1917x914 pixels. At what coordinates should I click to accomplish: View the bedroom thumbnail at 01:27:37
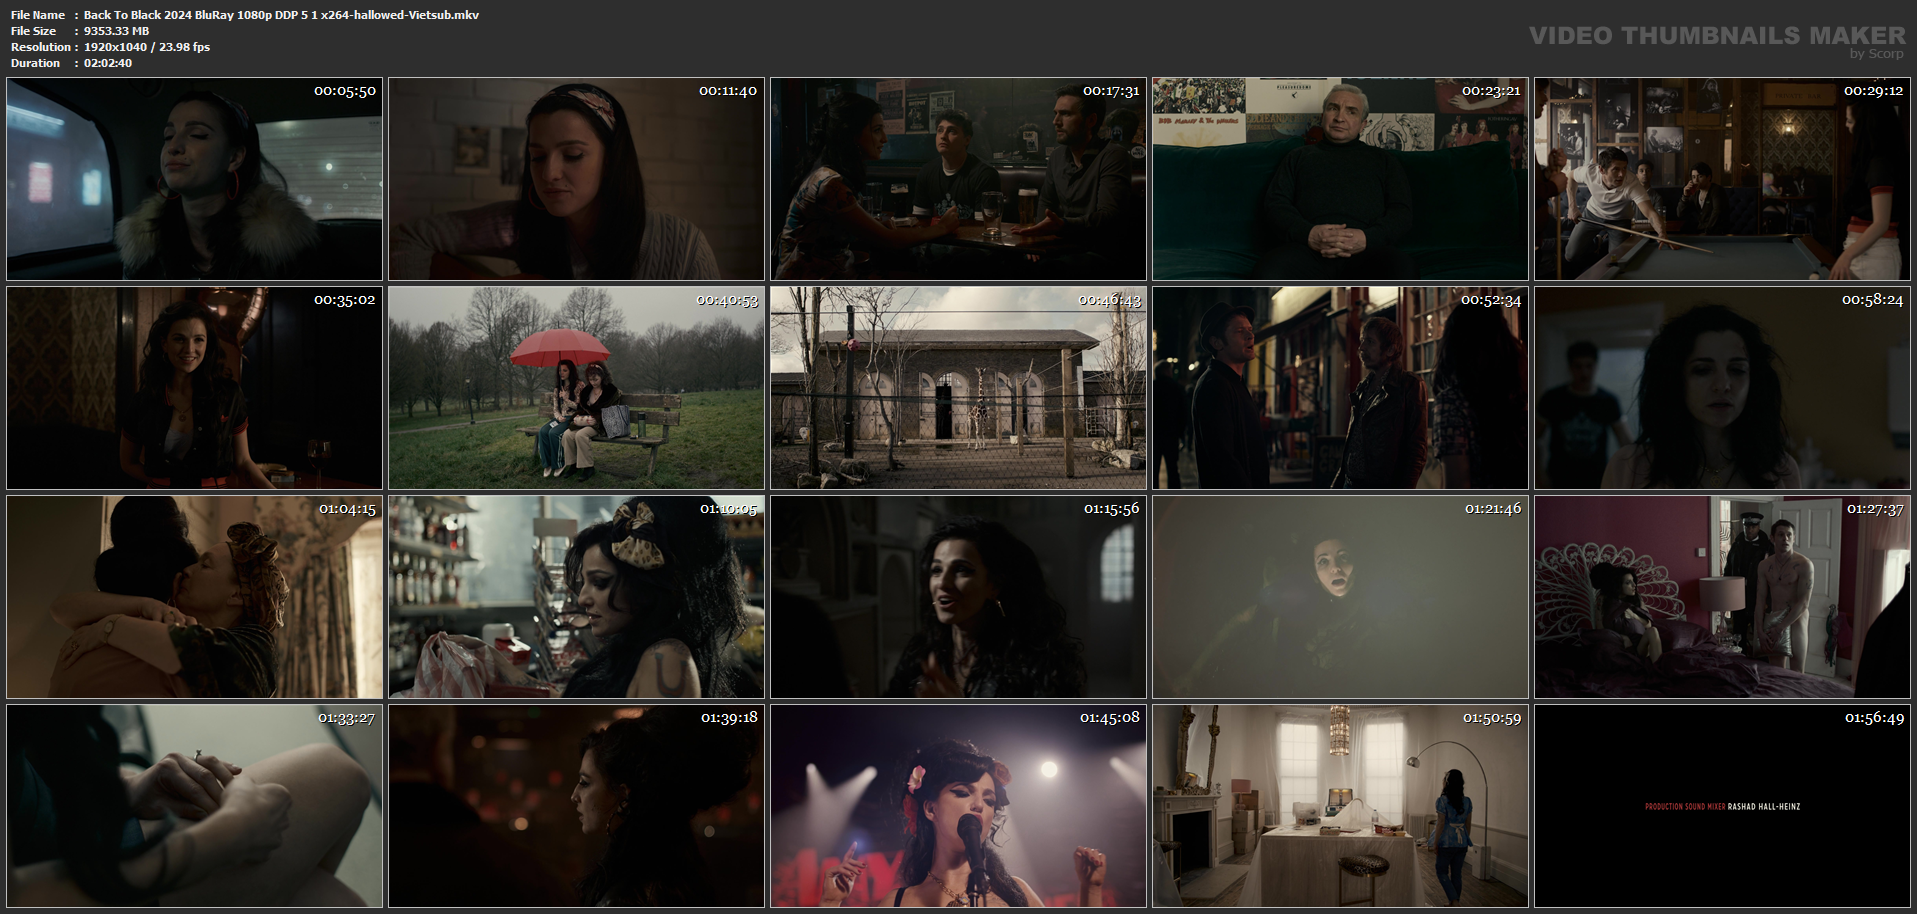pos(1723,597)
